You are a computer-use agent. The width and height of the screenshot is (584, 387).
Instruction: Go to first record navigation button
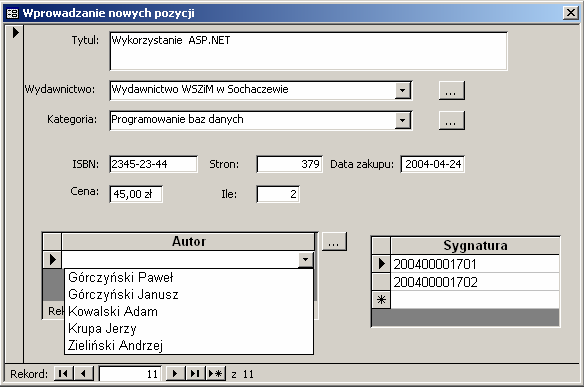coord(64,373)
